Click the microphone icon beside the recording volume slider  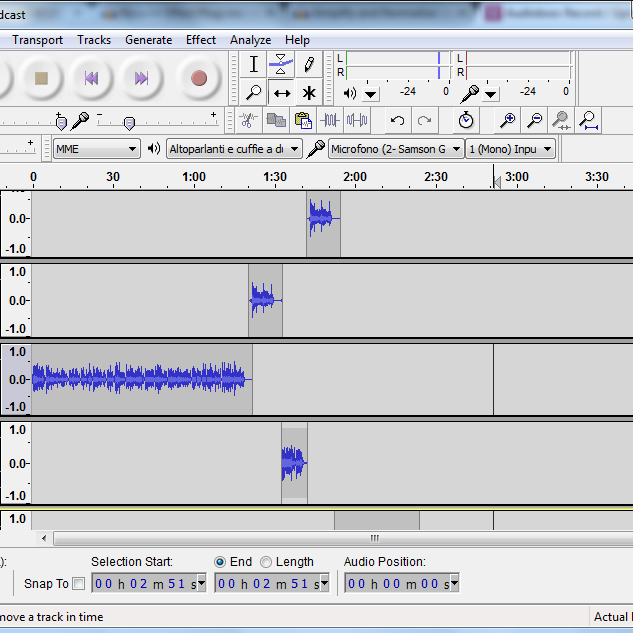coord(80,121)
